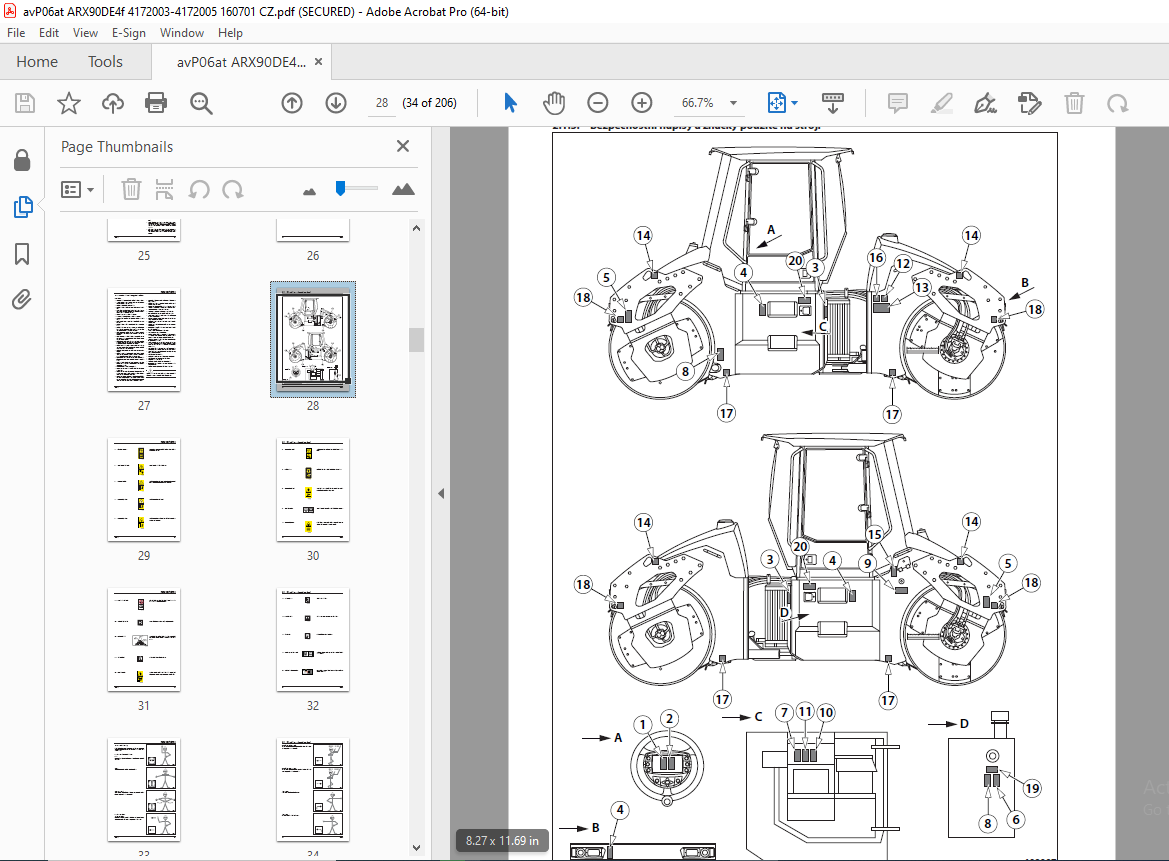Toggle scrolling mode keyboard icon
The image size is (1169, 861).
pos(832,103)
